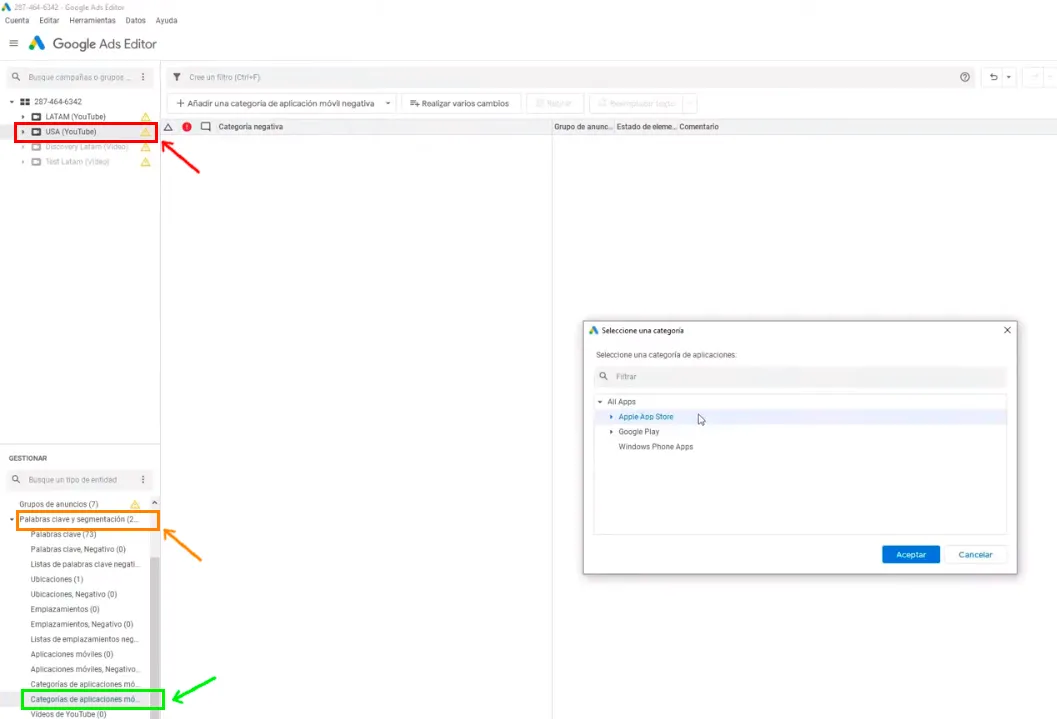Open the help question mark icon
1057x719 pixels.
(x=965, y=77)
